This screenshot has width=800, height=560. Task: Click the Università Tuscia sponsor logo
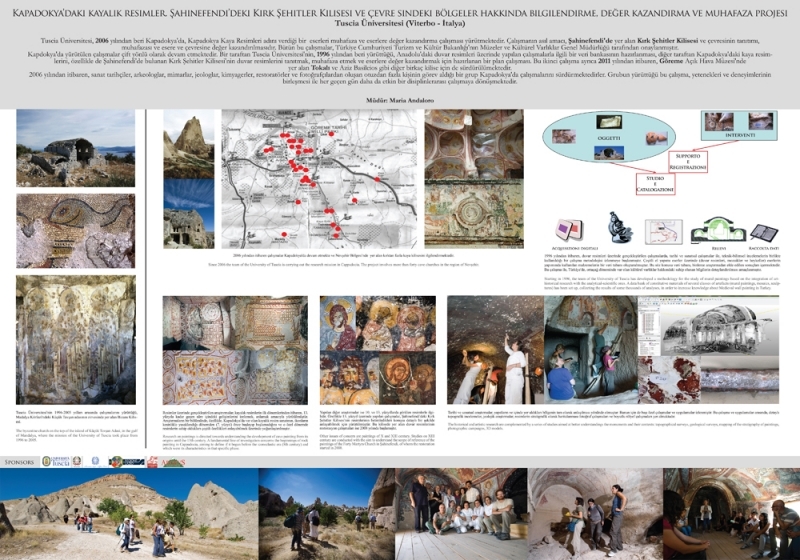[x=57, y=462]
